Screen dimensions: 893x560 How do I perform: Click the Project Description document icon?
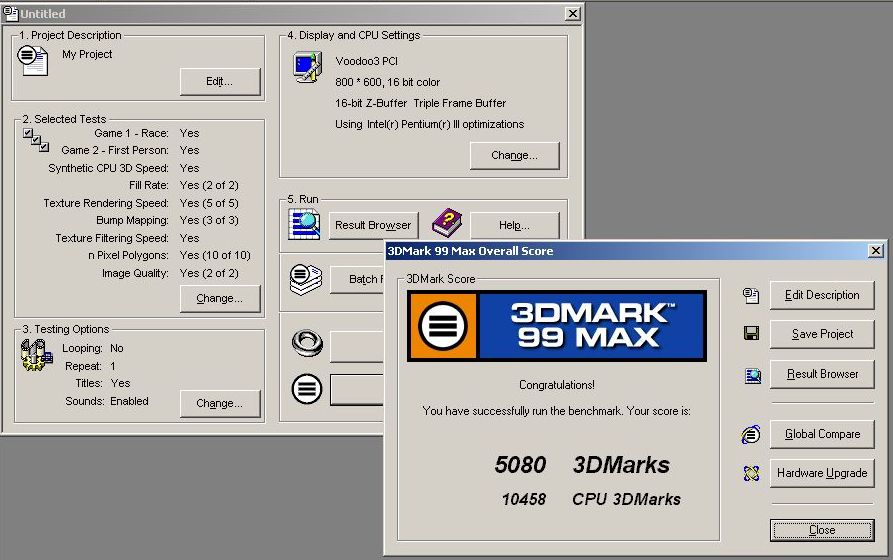pyautogui.click(x=33, y=60)
